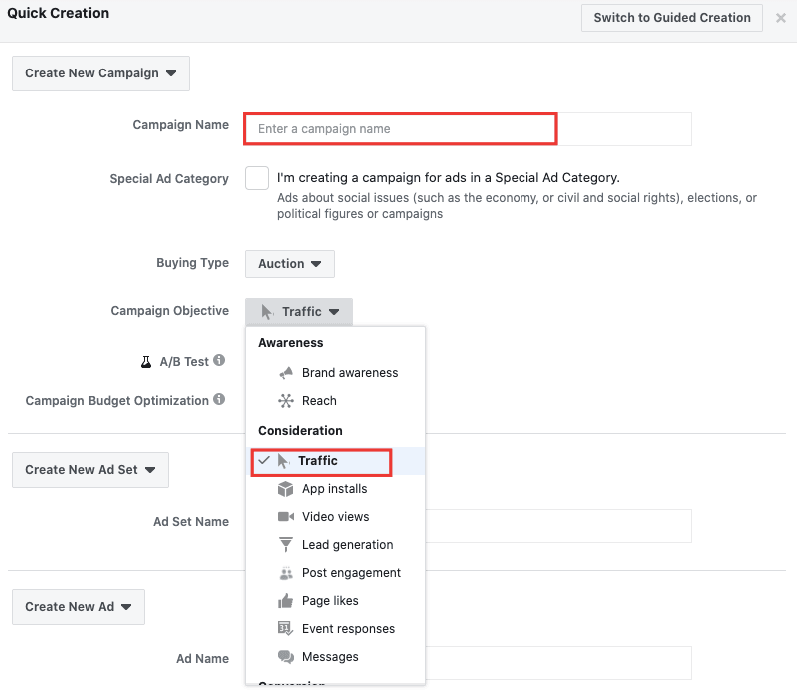The image size is (797, 692).
Task: Open the Auction buying type dropdown
Action: coord(290,264)
